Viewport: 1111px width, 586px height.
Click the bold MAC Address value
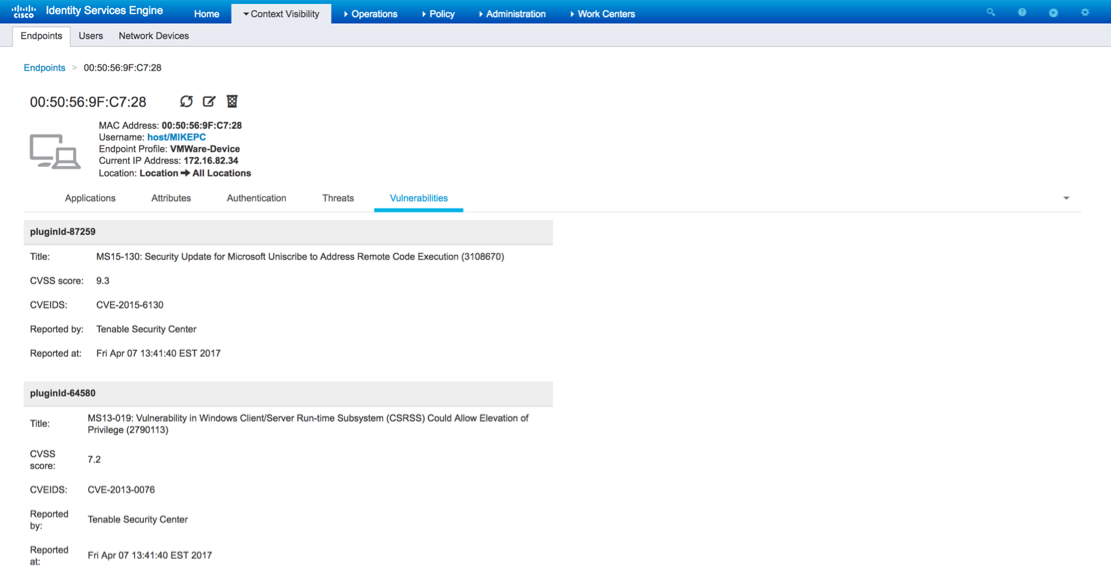202,125
